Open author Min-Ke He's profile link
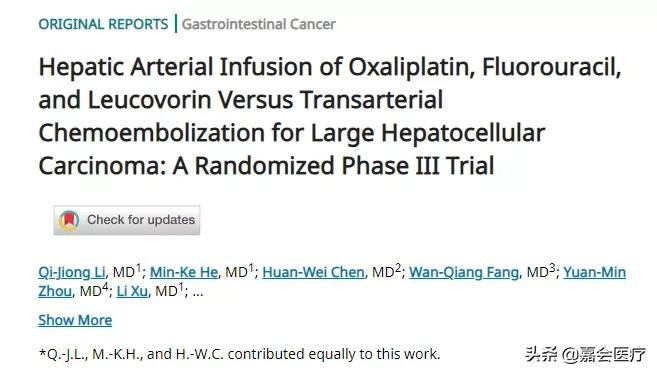Viewport: 657px width, 374px height. (184, 272)
